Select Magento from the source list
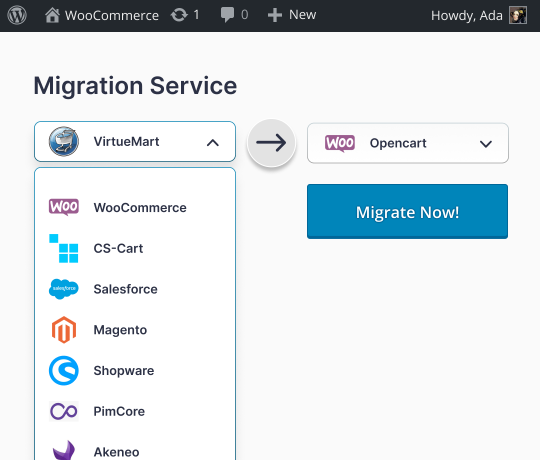The width and height of the screenshot is (540, 460). (x=135, y=330)
